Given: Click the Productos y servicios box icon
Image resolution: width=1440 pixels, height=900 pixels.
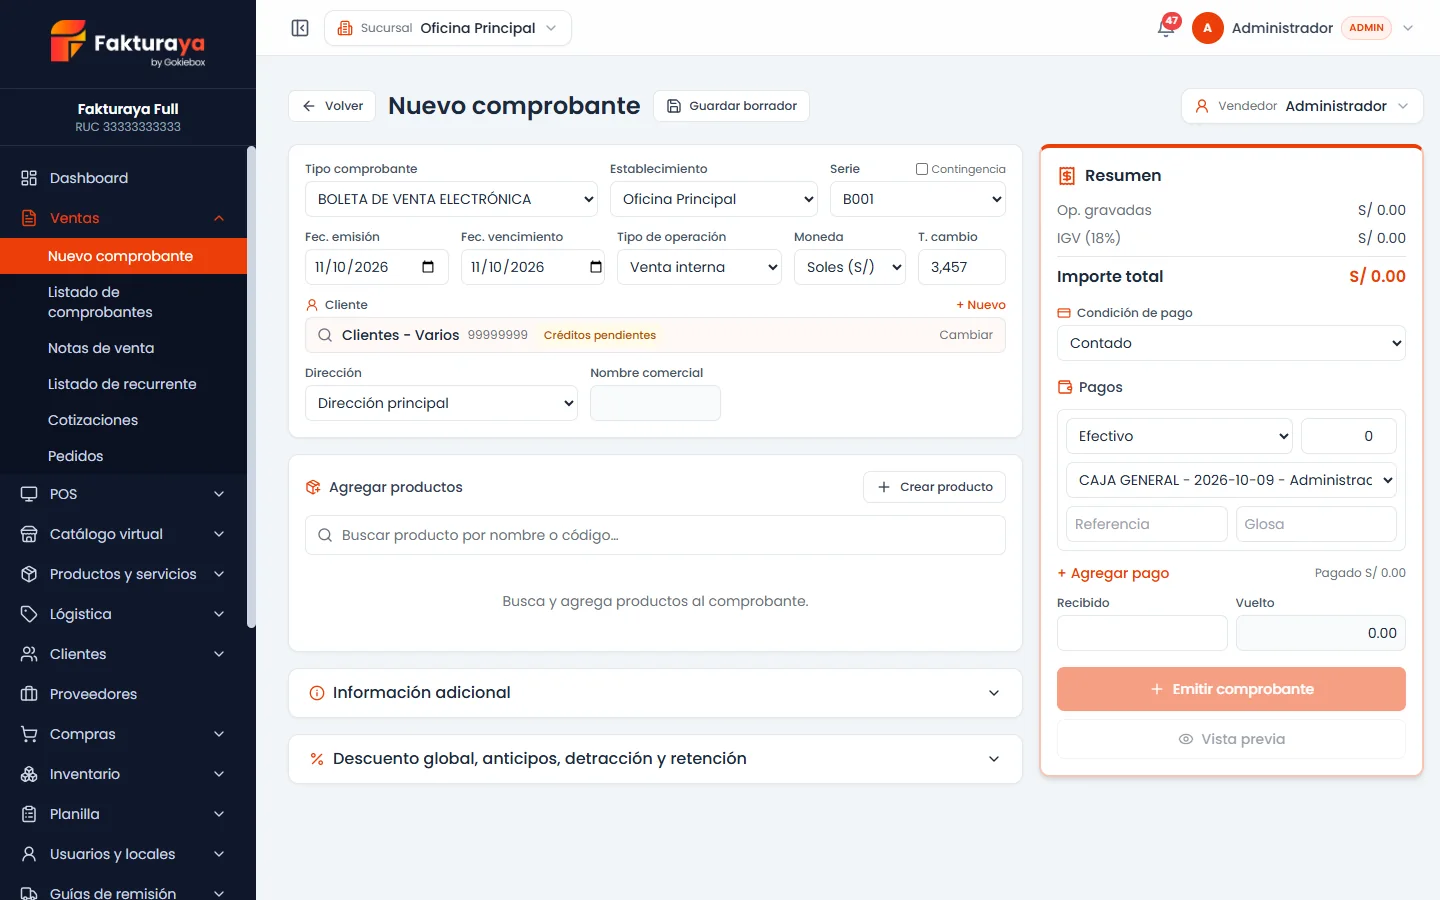Looking at the screenshot, I should pyautogui.click(x=29, y=574).
